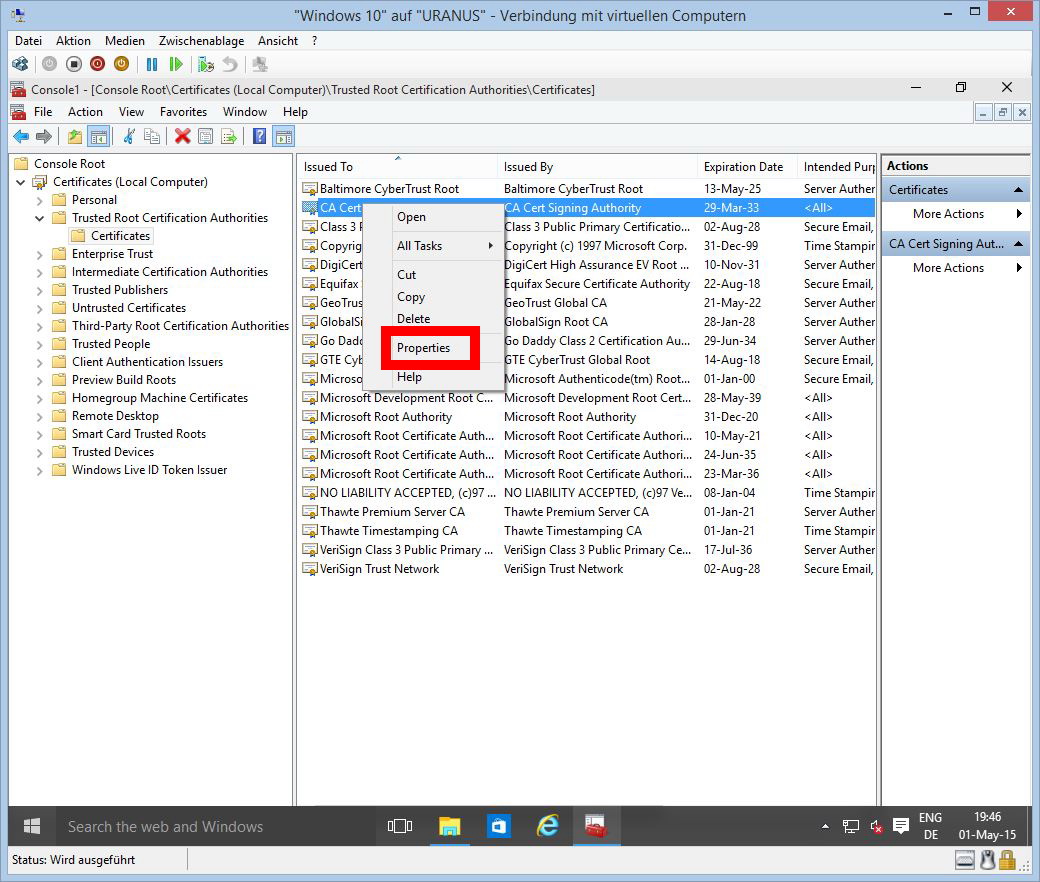Open Internet Explorer from the taskbar
Viewport: 1040px width, 882px height.
547,826
